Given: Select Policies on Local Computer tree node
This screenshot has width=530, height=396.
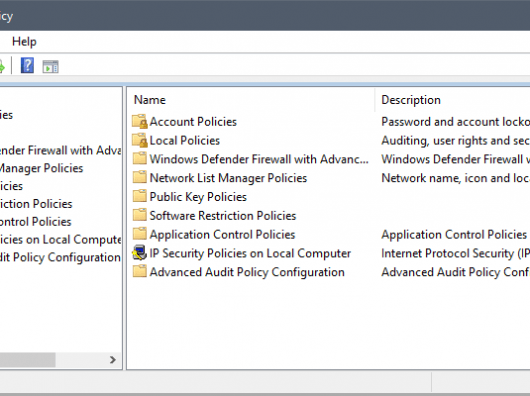Looking at the screenshot, I should point(60,240).
